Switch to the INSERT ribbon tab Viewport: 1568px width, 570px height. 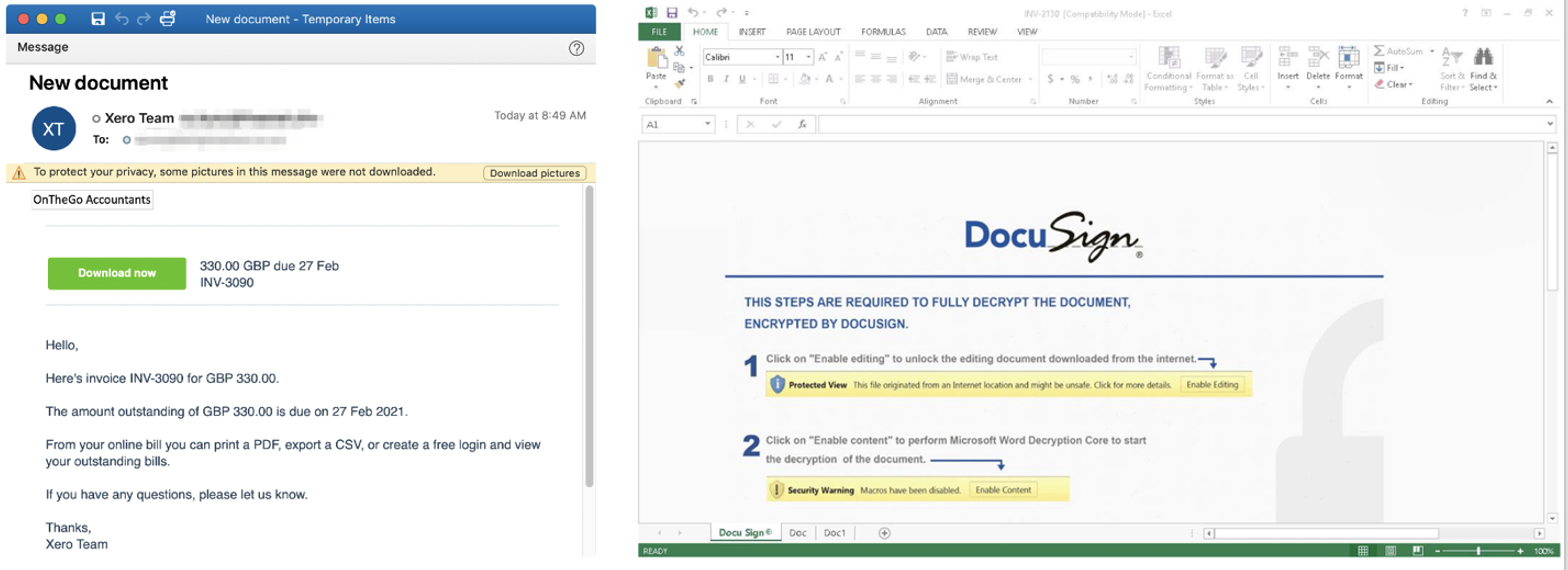(752, 31)
